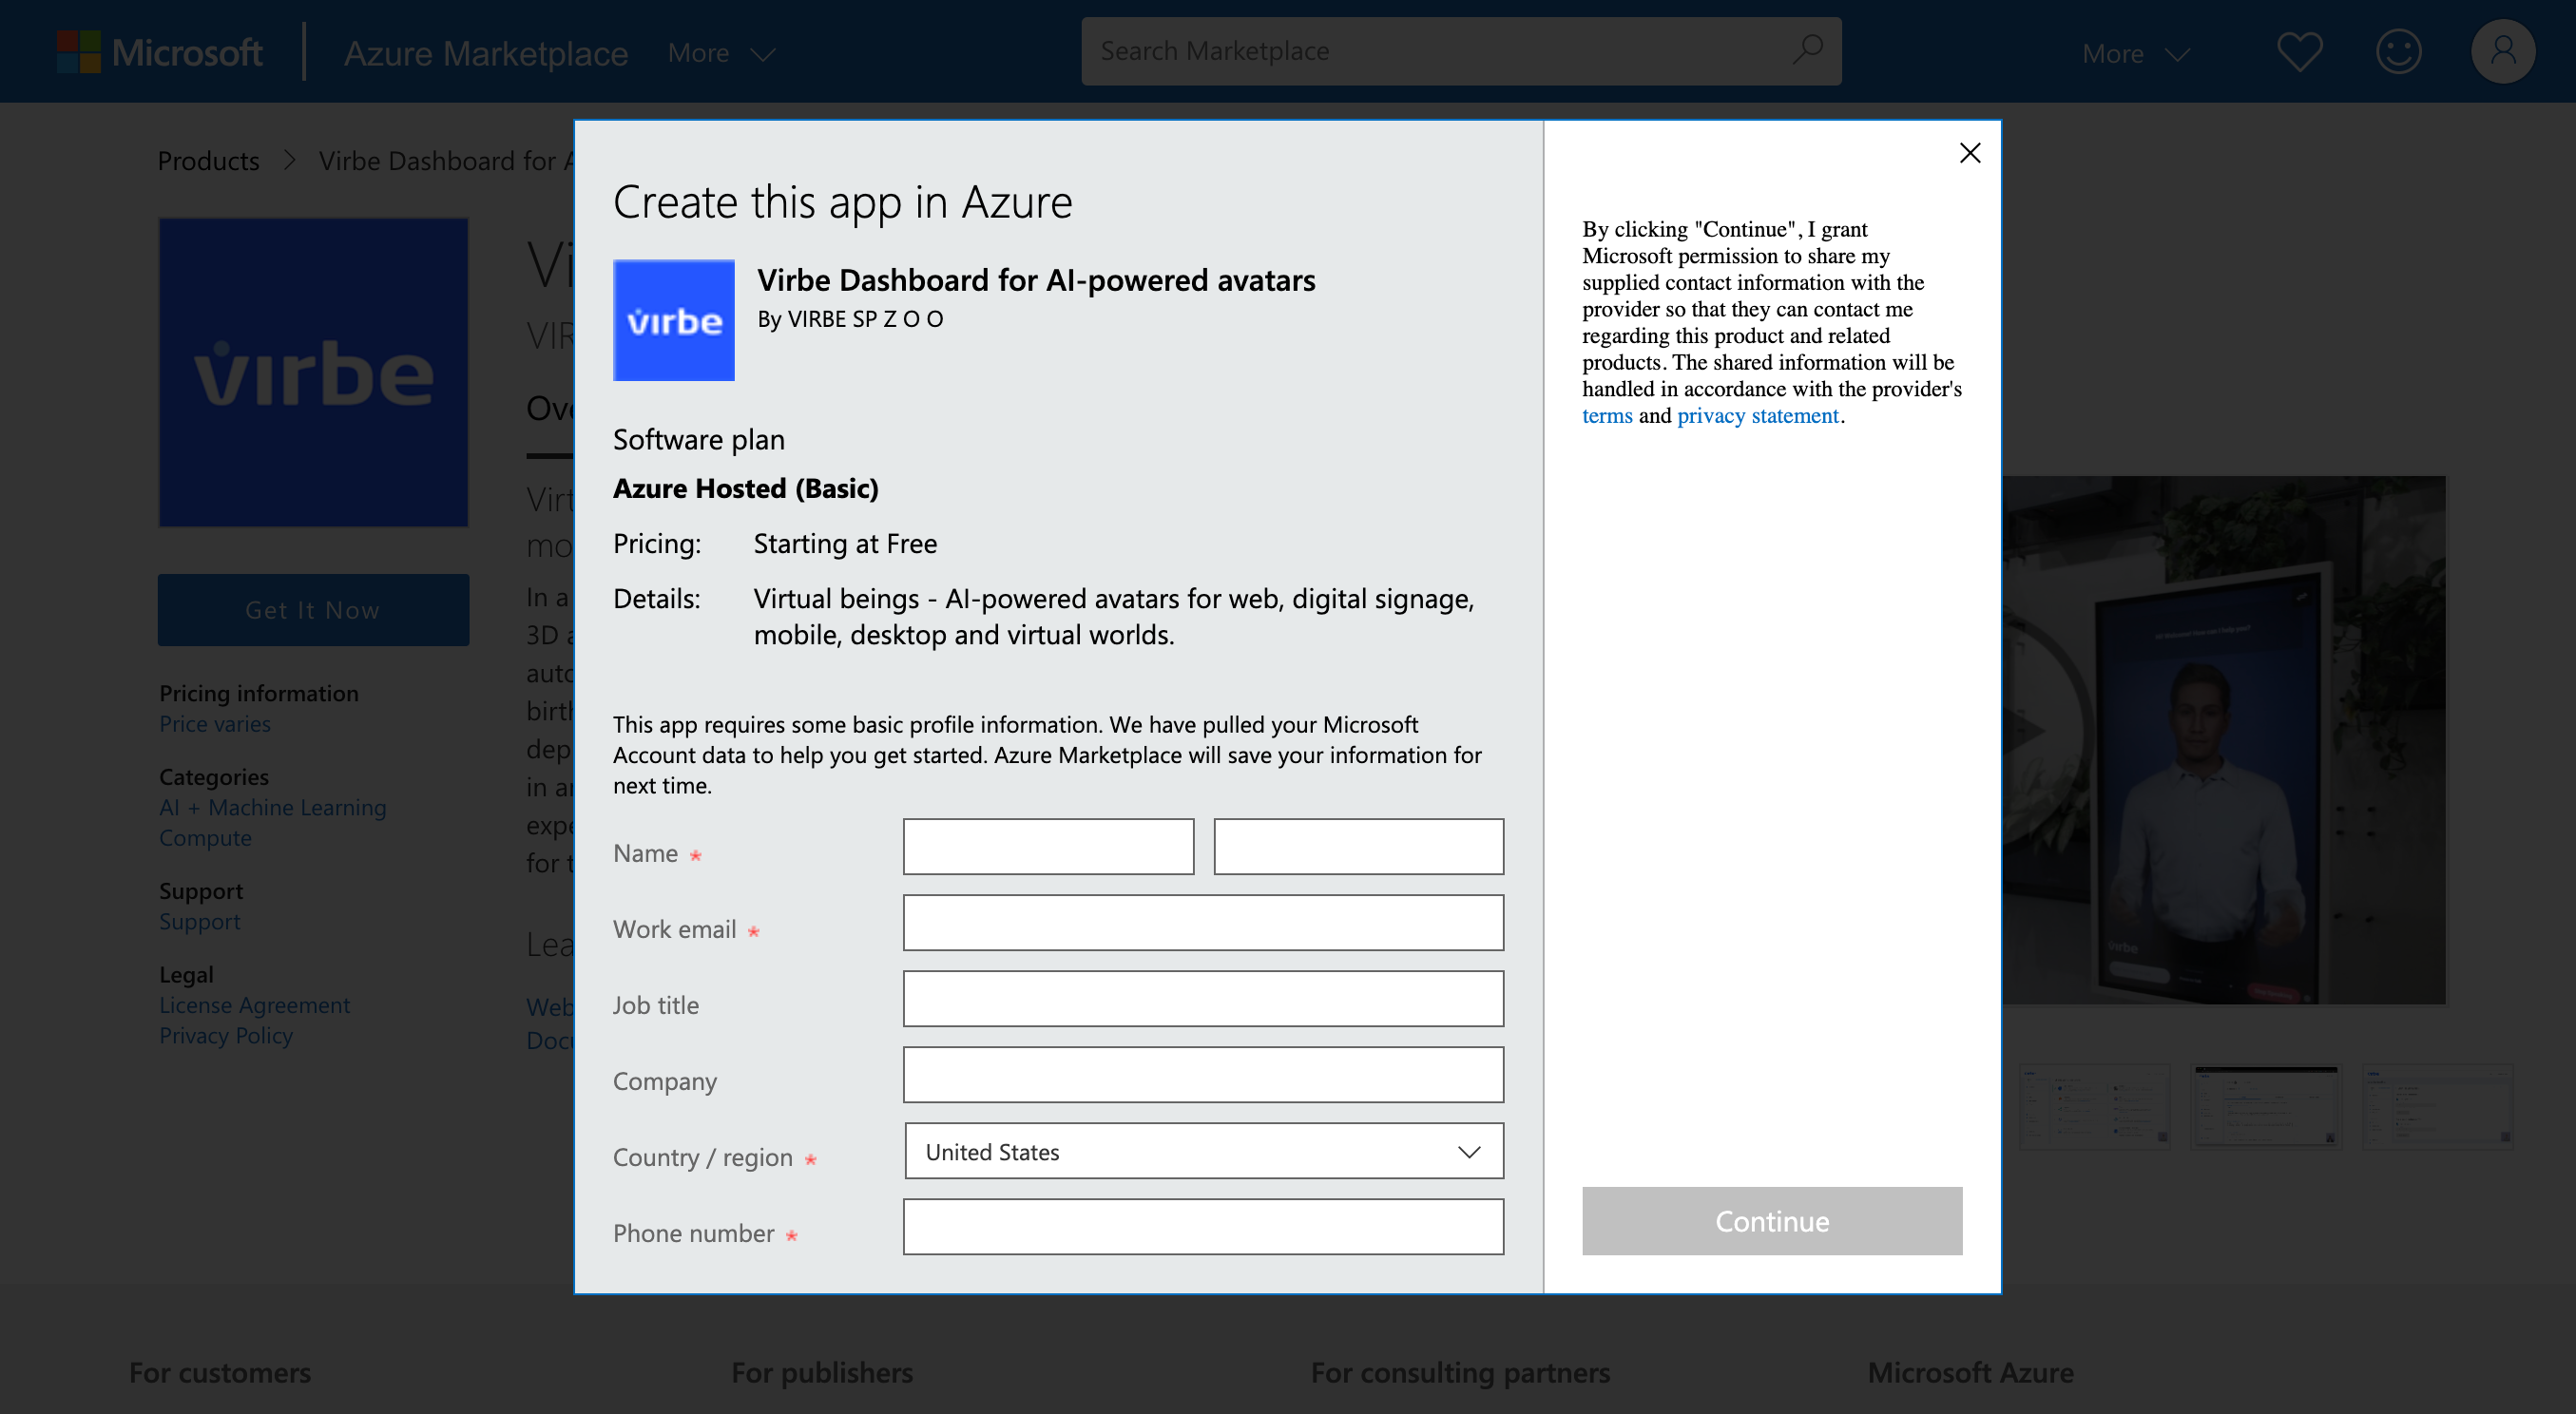Focus the Phone number field
The height and width of the screenshot is (1414, 2576).
[x=1203, y=1226]
